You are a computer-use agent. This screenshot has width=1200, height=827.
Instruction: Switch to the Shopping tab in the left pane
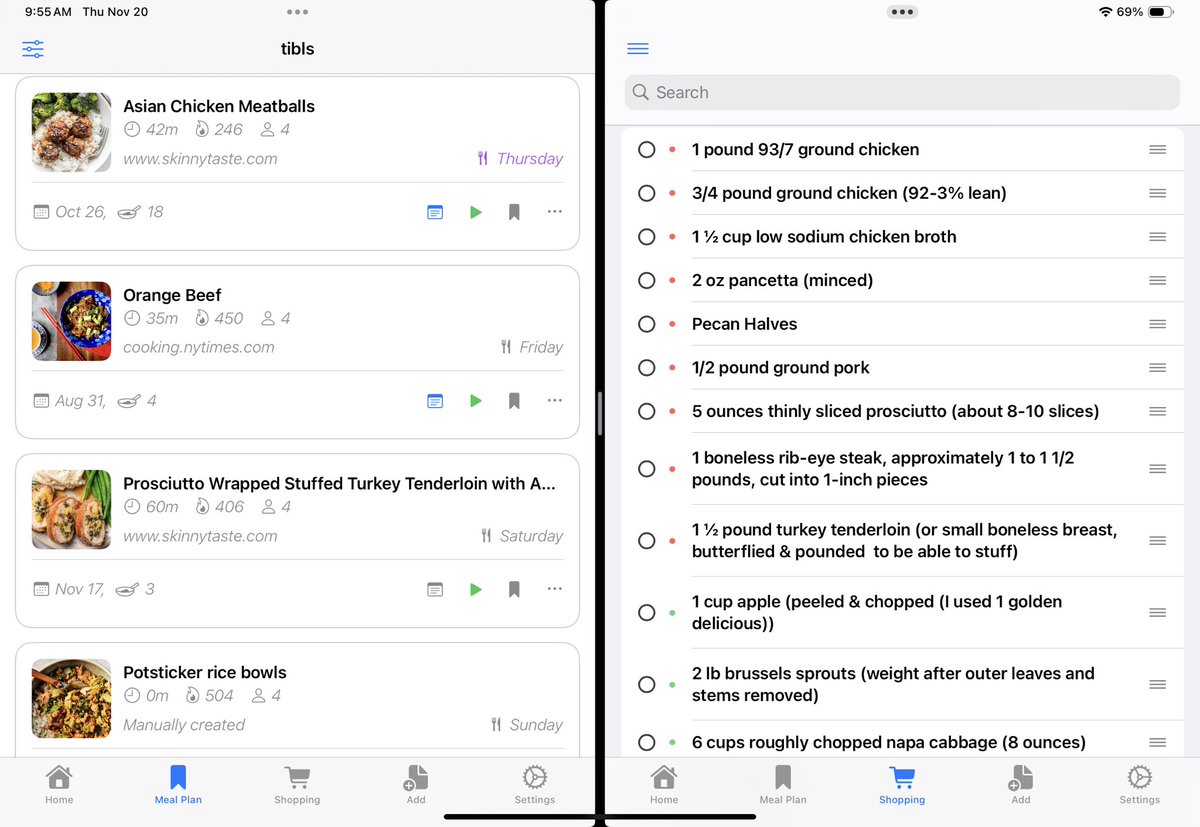[x=297, y=785]
